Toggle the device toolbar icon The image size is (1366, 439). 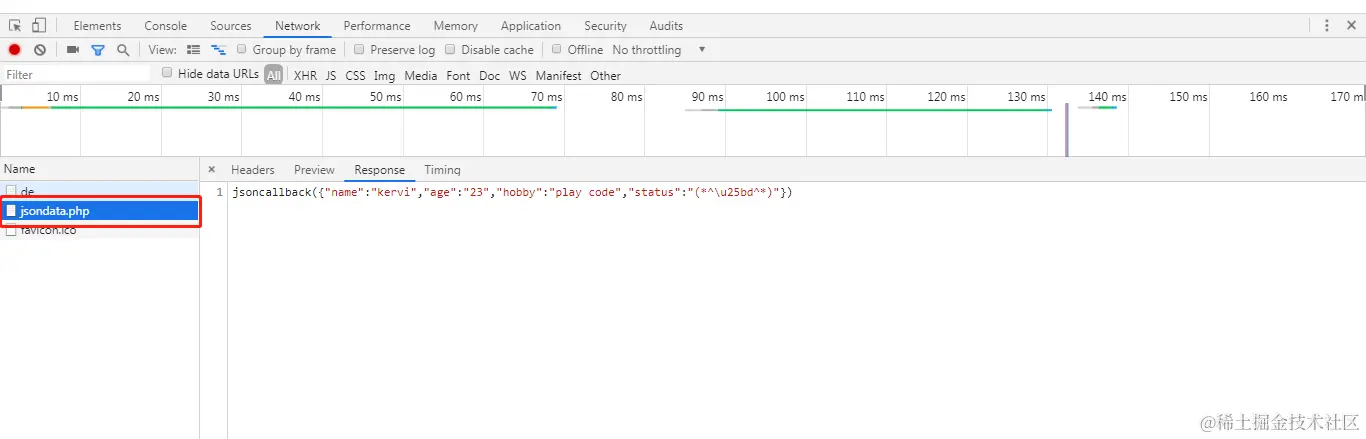coord(38,25)
